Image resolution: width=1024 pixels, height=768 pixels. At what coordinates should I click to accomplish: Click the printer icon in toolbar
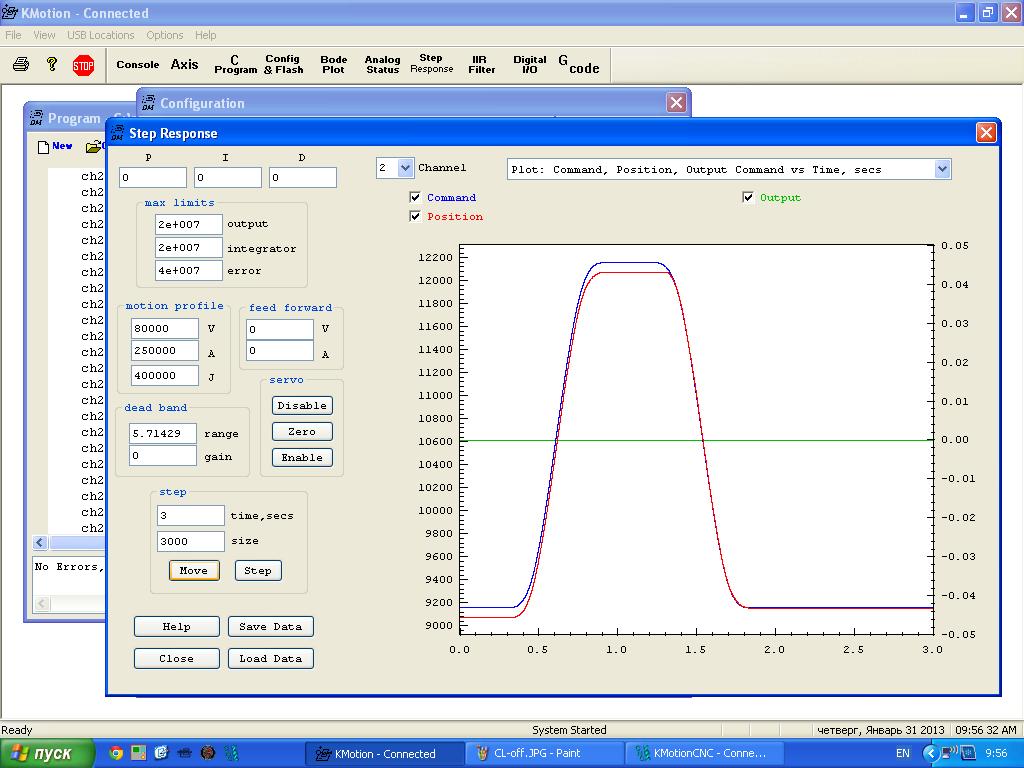point(21,65)
